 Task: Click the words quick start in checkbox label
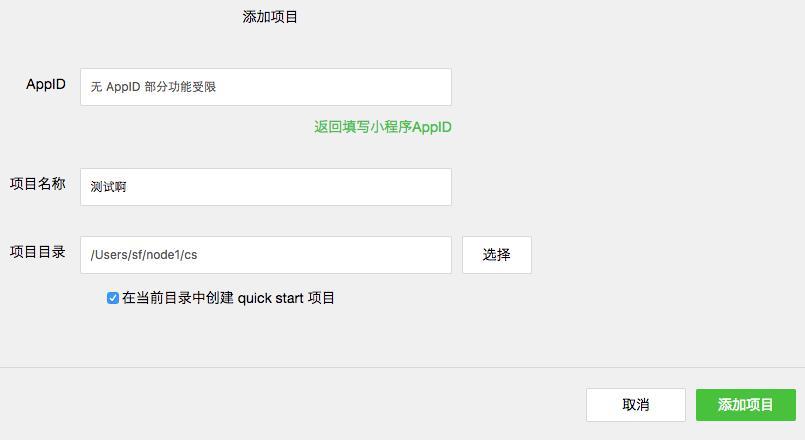(x=270, y=298)
